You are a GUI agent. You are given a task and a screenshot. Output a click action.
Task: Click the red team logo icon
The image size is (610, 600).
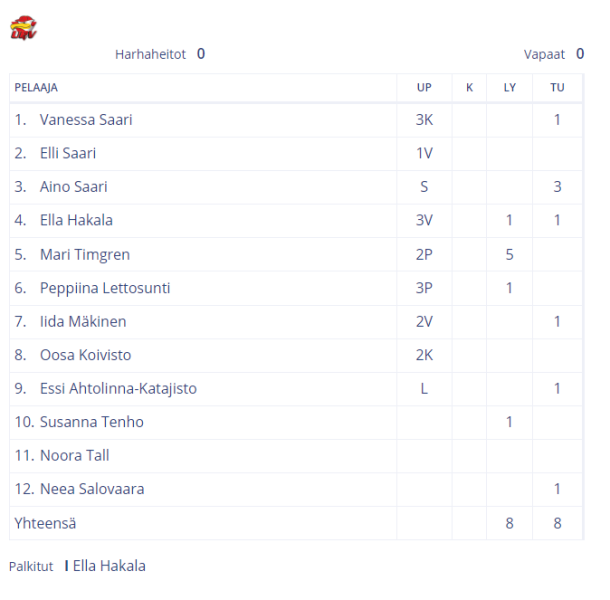(24, 28)
